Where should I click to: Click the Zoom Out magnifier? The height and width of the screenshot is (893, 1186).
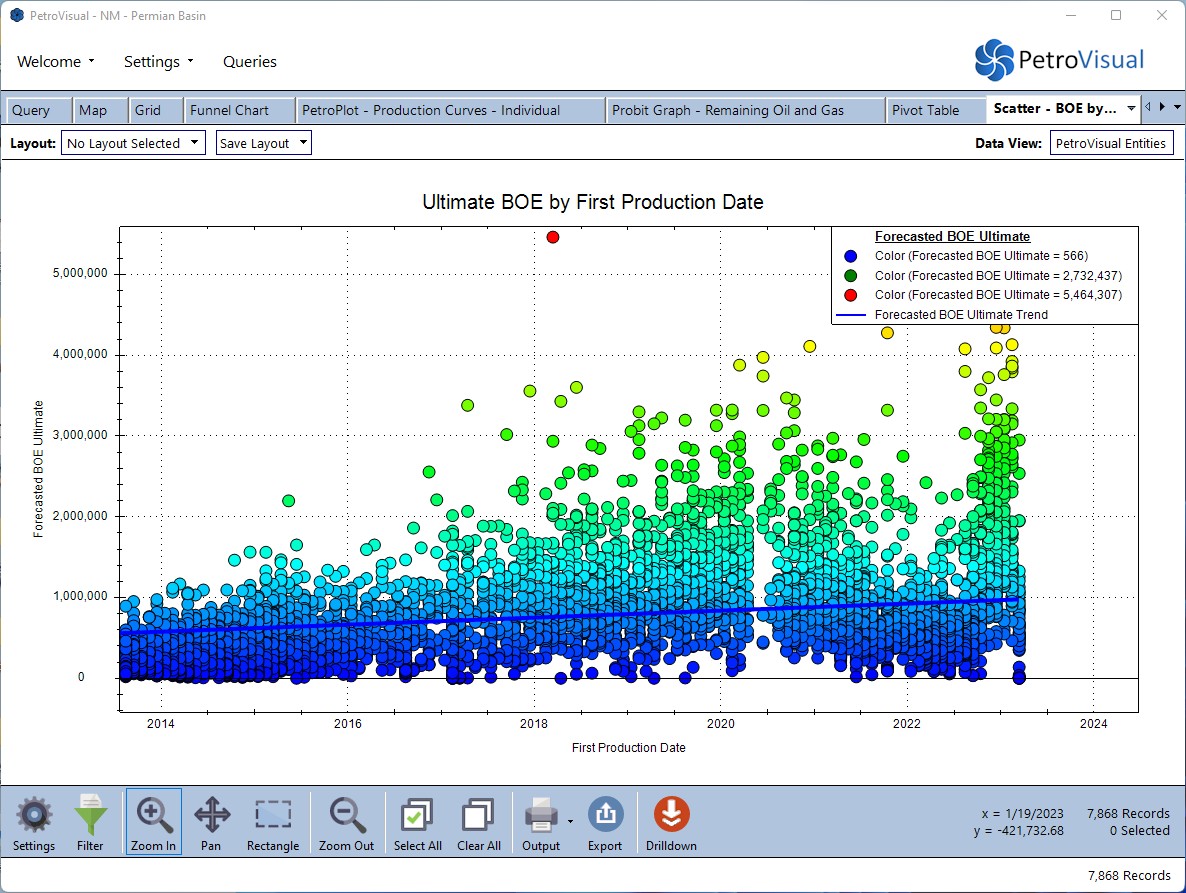347,816
